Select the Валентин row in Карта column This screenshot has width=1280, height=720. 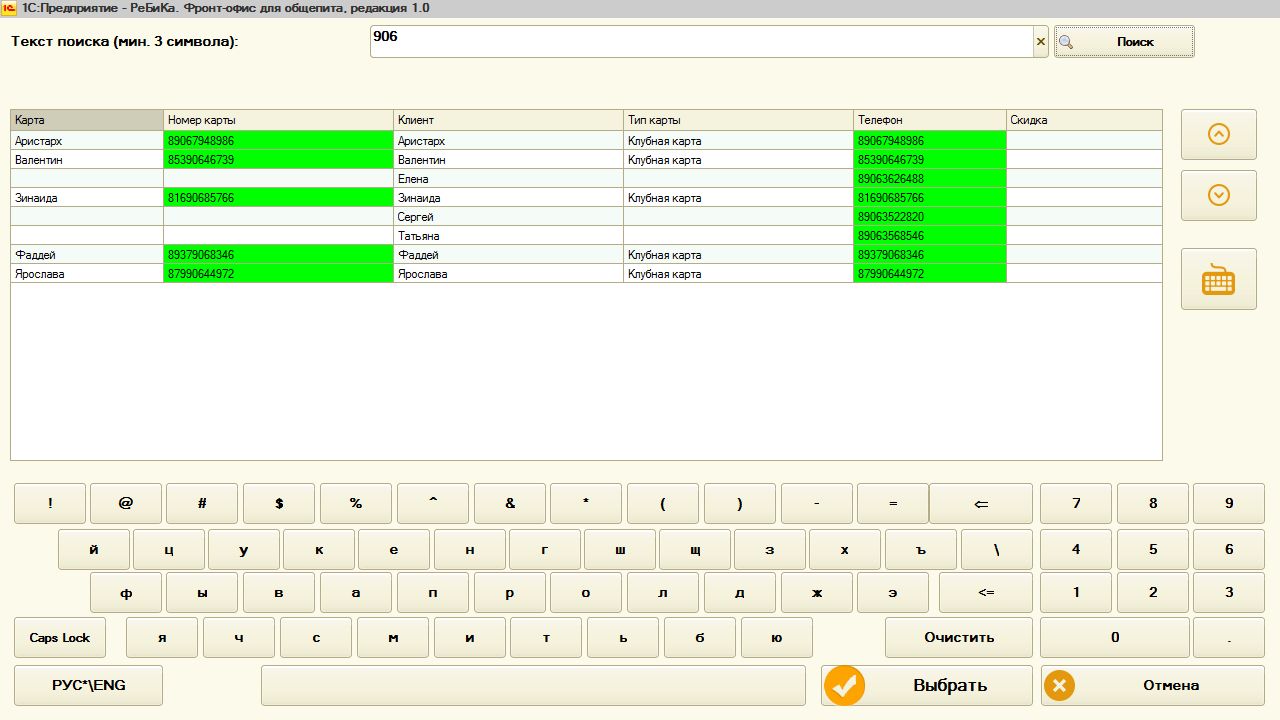pos(87,160)
